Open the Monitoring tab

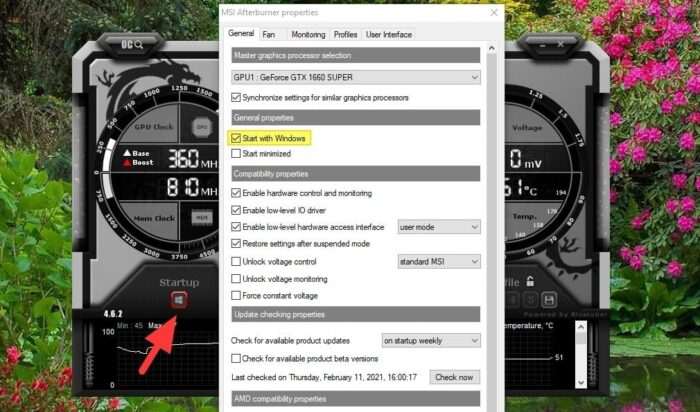308,34
